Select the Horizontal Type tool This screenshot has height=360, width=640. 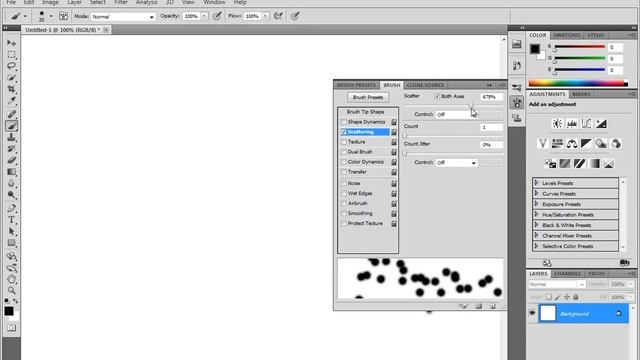coord(11,220)
